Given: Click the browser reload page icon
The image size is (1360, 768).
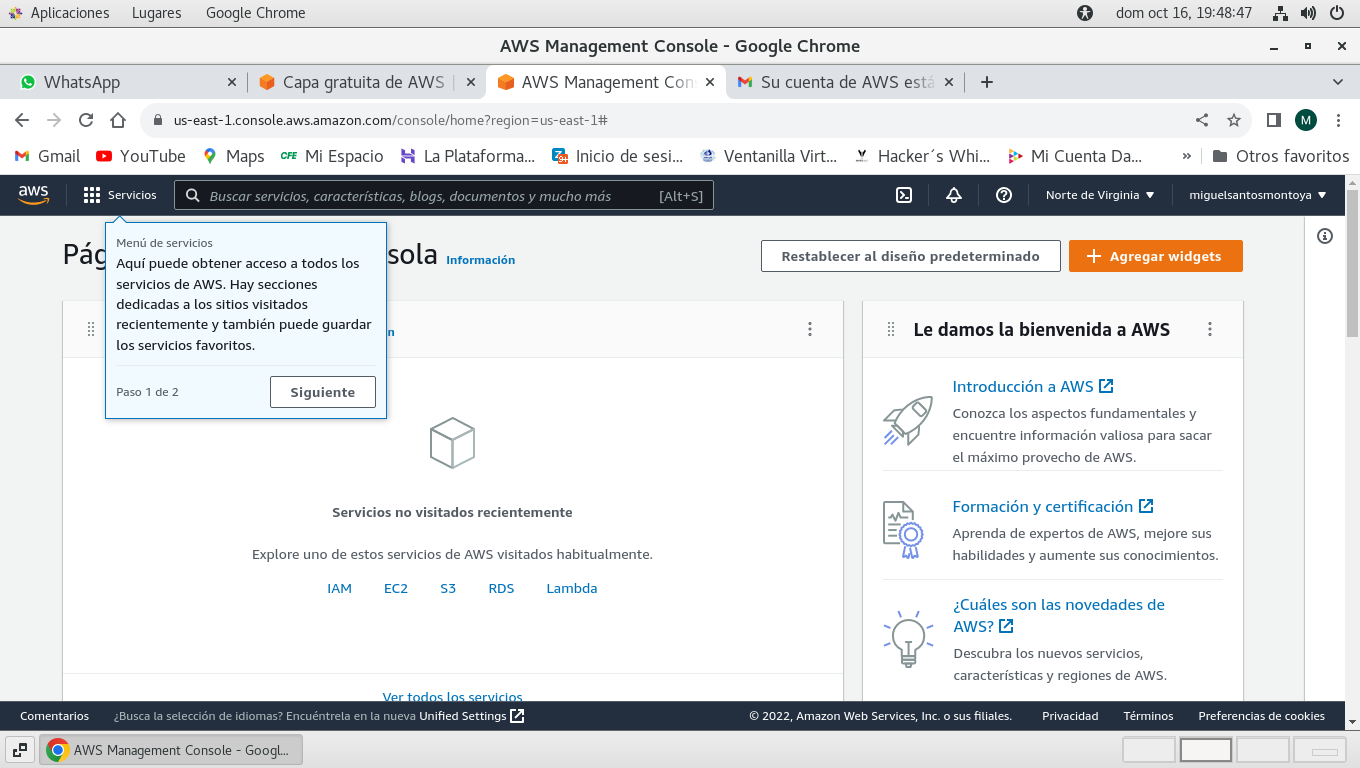Looking at the screenshot, I should 86,120.
